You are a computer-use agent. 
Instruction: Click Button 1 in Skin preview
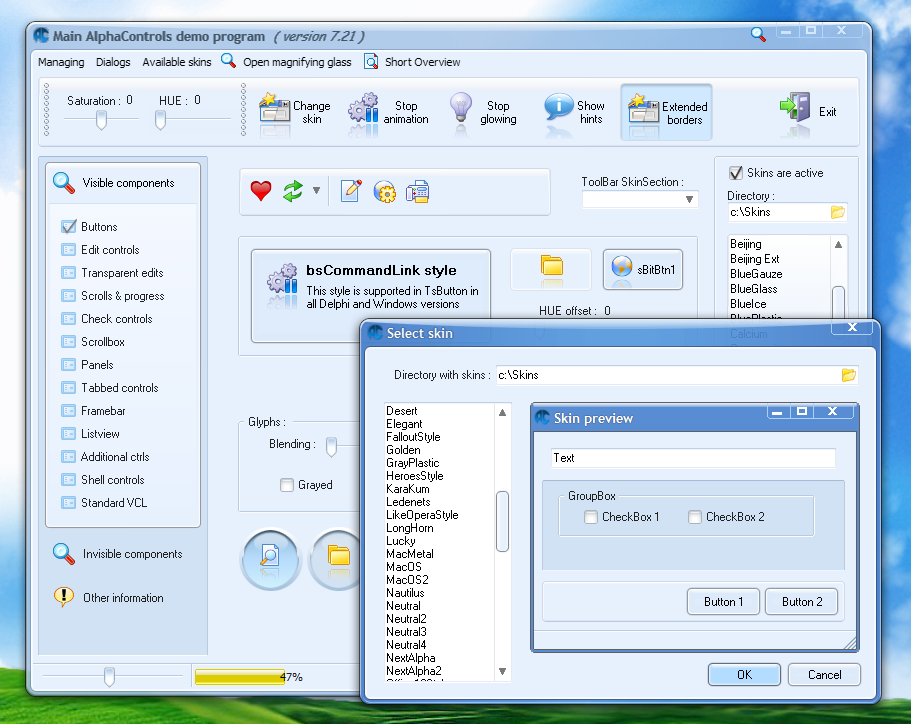point(723,601)
